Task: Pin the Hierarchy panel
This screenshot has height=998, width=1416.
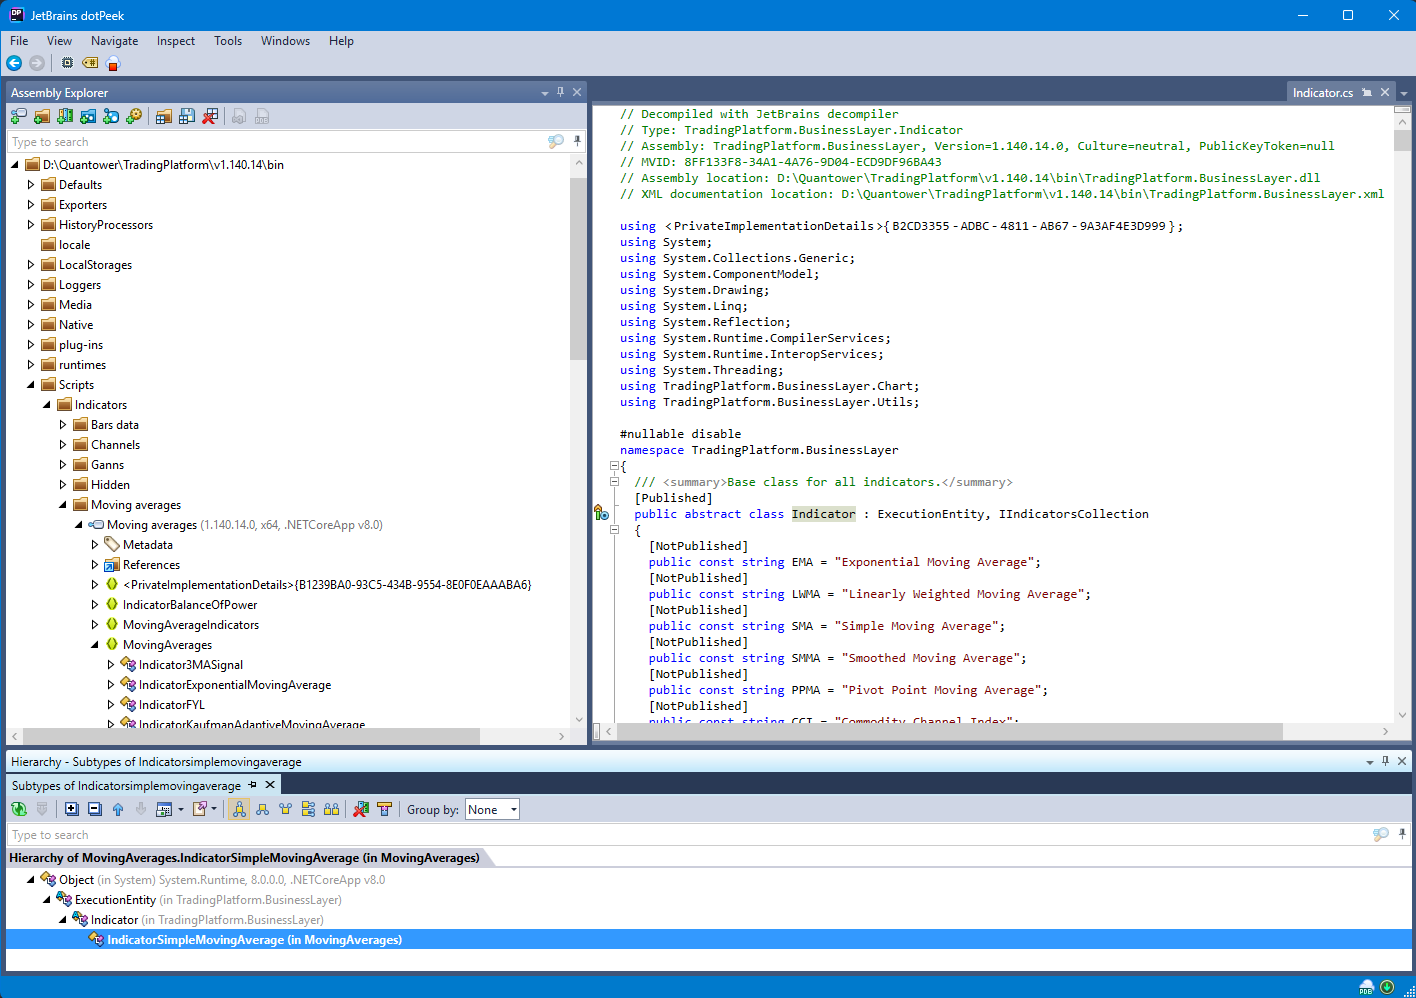Action: click(x=1385, y=761)
